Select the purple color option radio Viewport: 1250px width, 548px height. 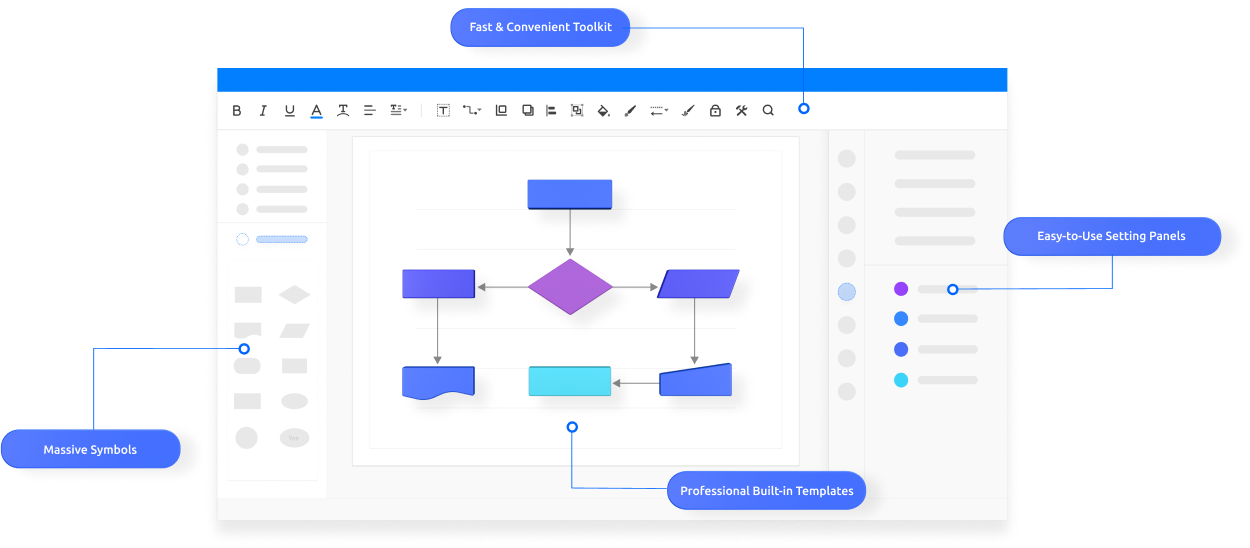pyautogui.click(x=901, y=289)
